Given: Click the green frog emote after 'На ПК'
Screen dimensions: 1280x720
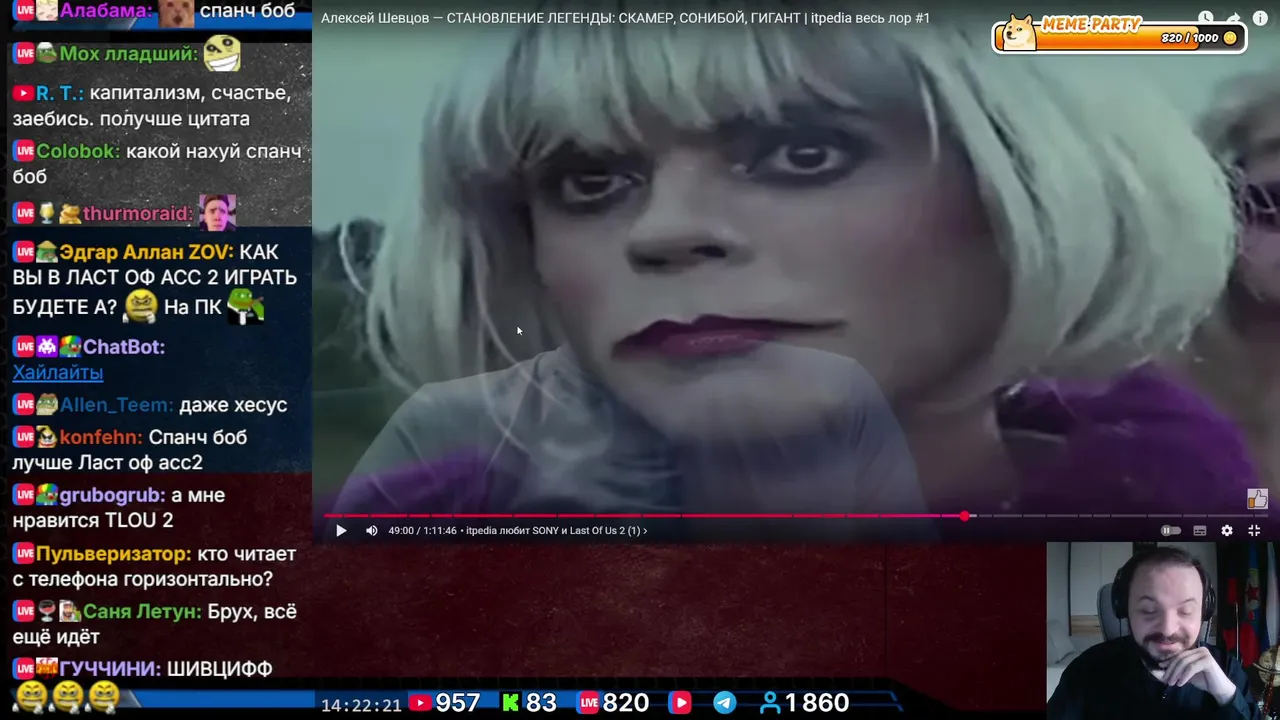Looking at the screenshot, I should 245,306.
